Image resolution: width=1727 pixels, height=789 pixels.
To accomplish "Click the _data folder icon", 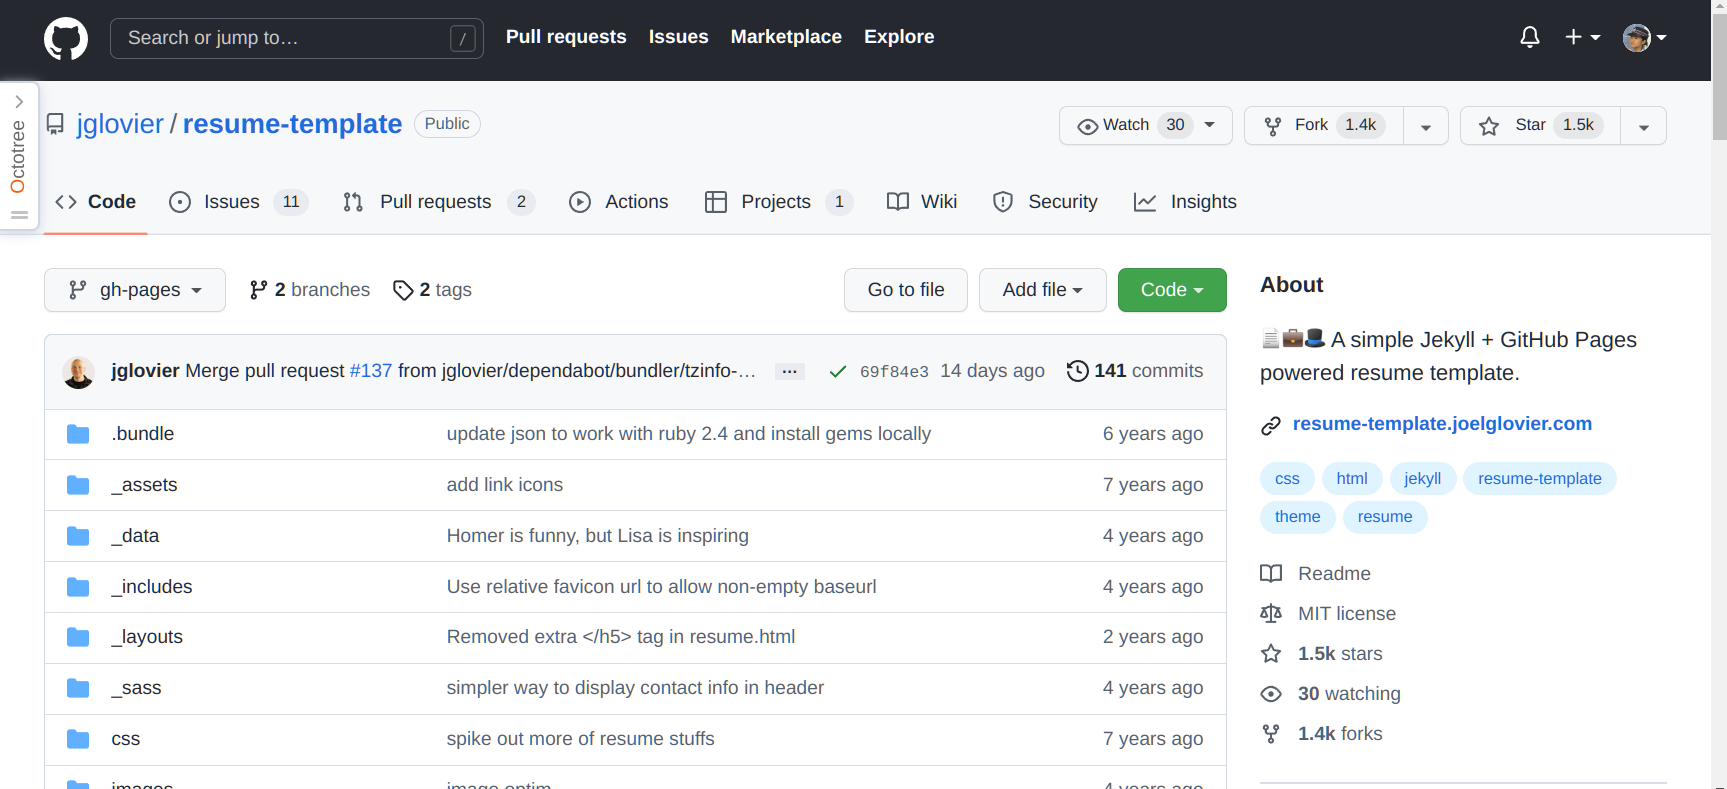I will 78,536.
